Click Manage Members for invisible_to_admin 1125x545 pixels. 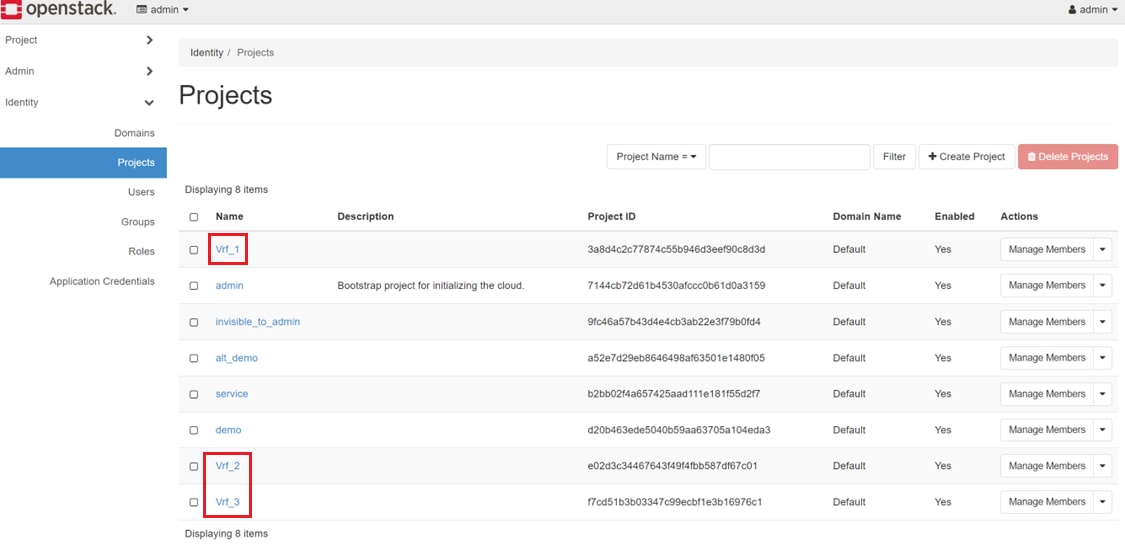point(1047,322)
